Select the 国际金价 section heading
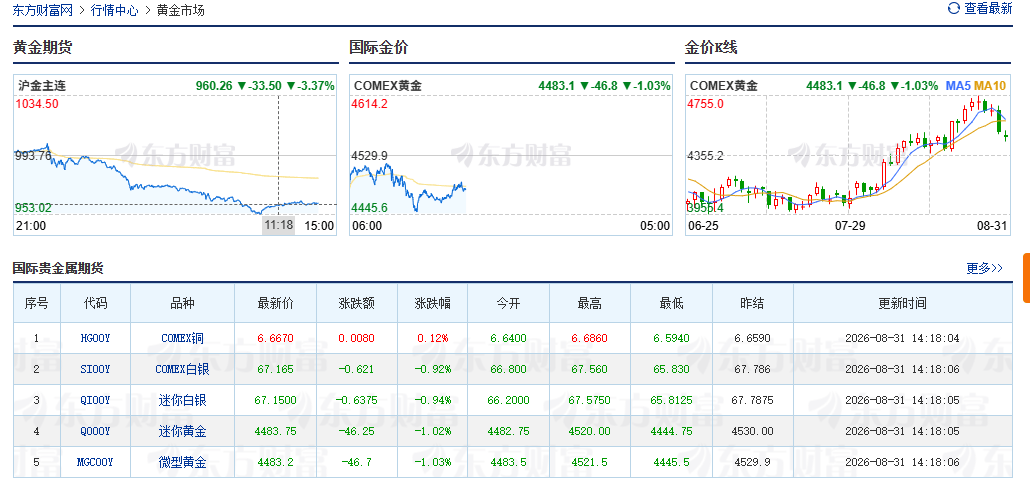The height and width of the screenshot is (481, 1030). coord(378,47)
